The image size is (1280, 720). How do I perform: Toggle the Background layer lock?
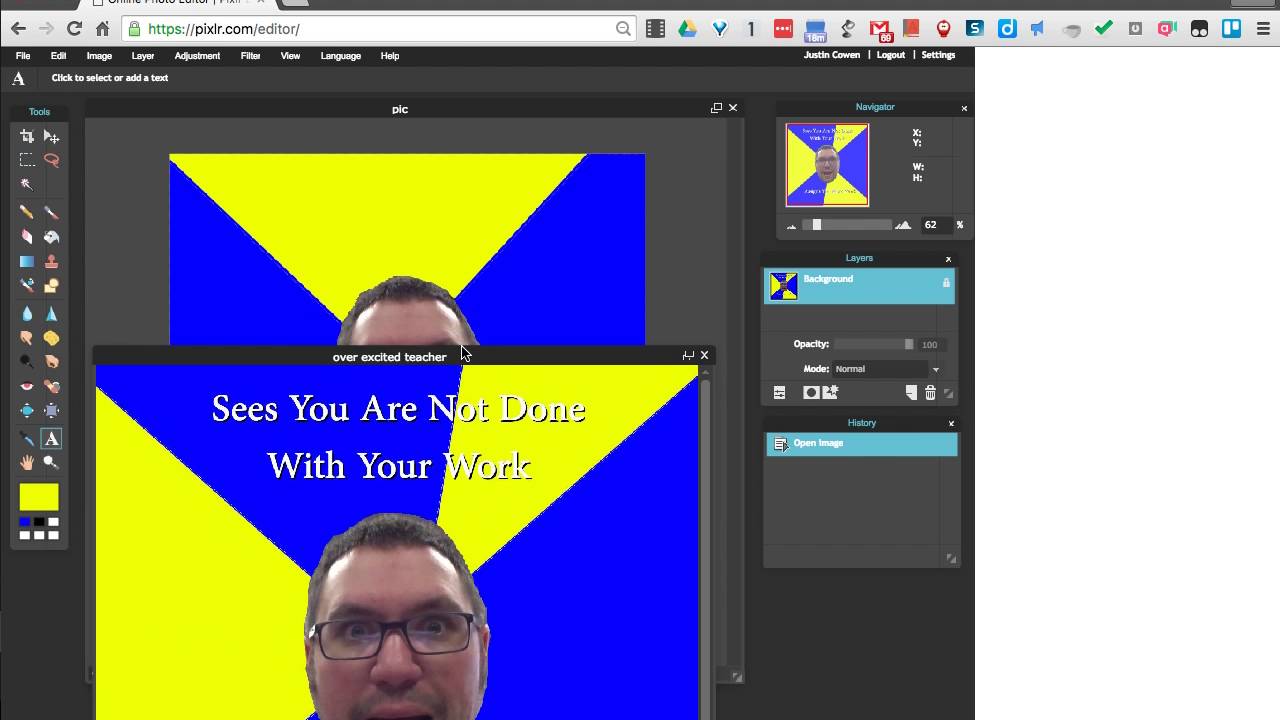click(946, 283)
